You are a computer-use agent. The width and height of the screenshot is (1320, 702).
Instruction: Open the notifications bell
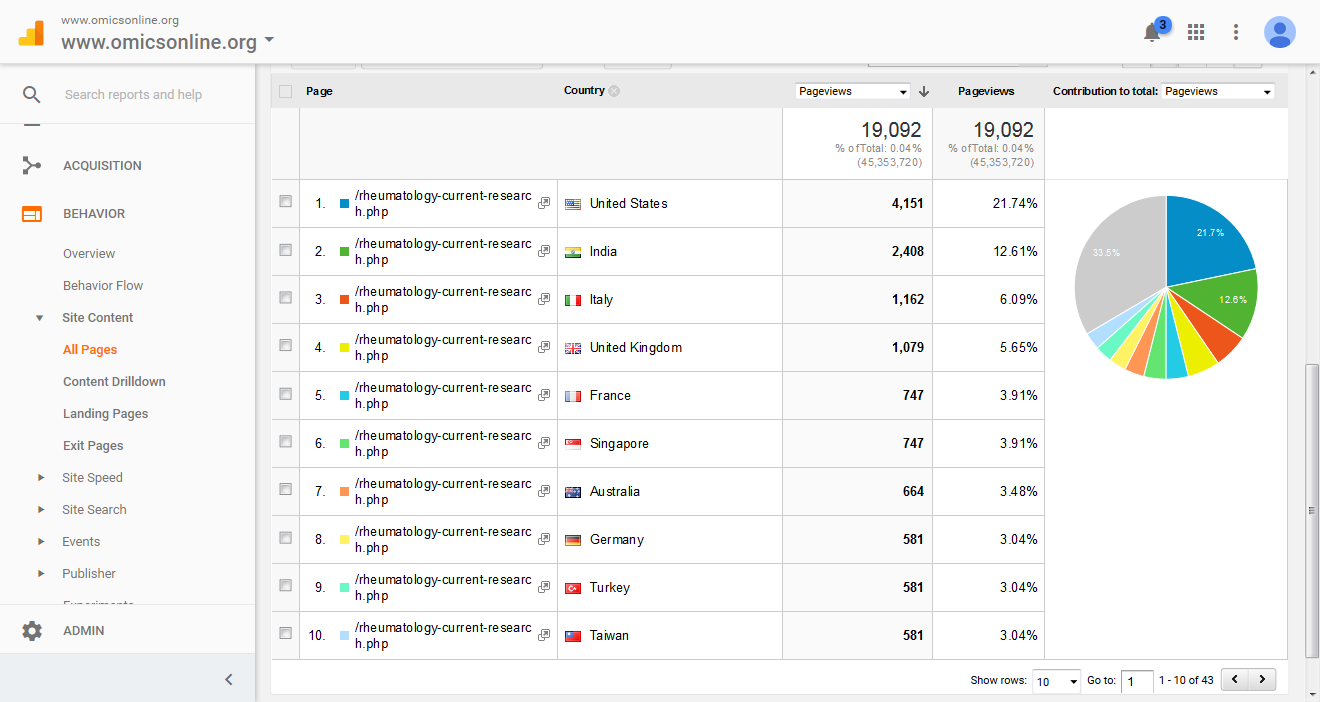point(1152,32)
